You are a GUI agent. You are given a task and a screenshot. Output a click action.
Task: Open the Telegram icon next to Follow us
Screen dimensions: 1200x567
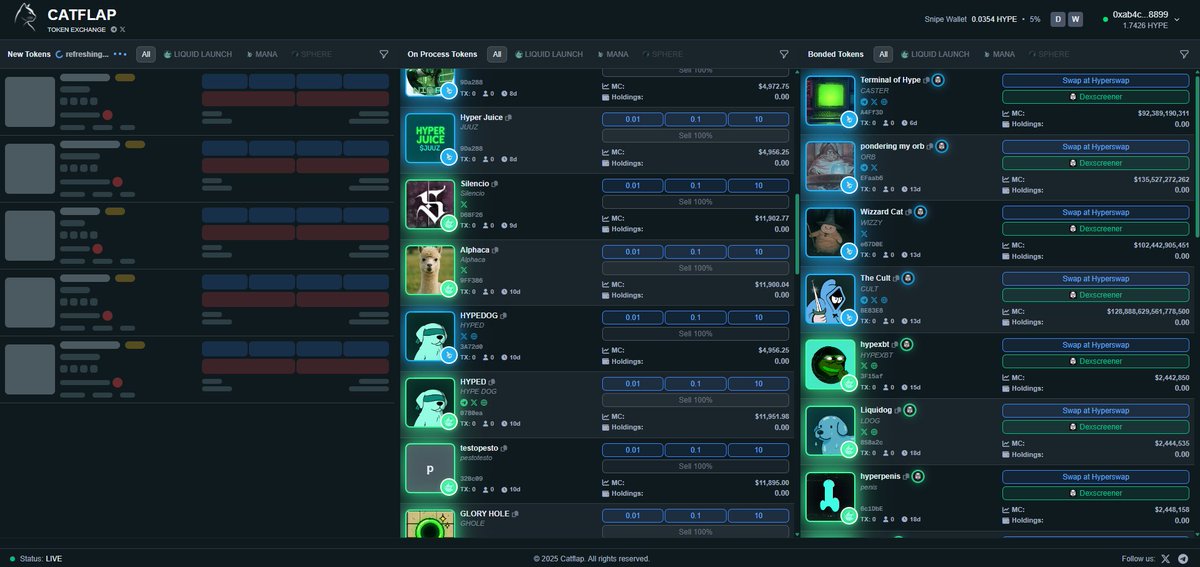click(1183, 559)
